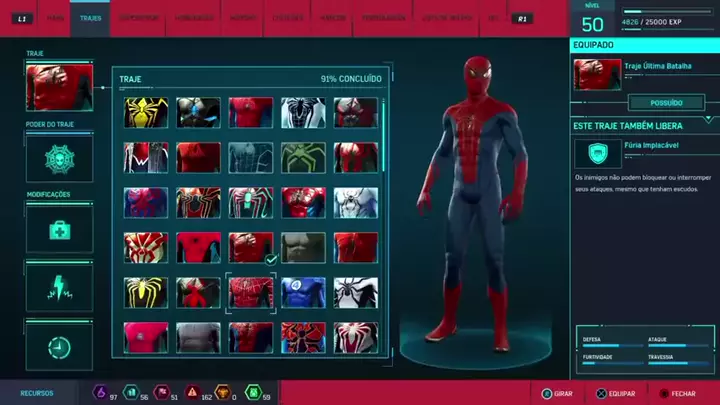Click the R1 next tab indicator

[522, 19]
